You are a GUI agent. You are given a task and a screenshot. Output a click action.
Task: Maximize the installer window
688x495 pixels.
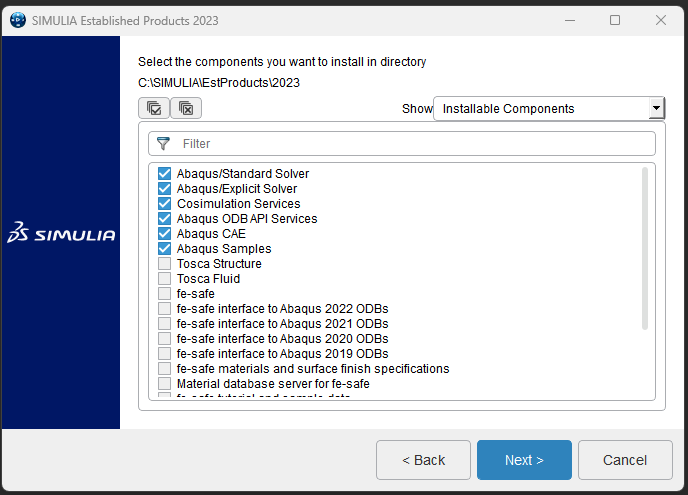(615, 20)
